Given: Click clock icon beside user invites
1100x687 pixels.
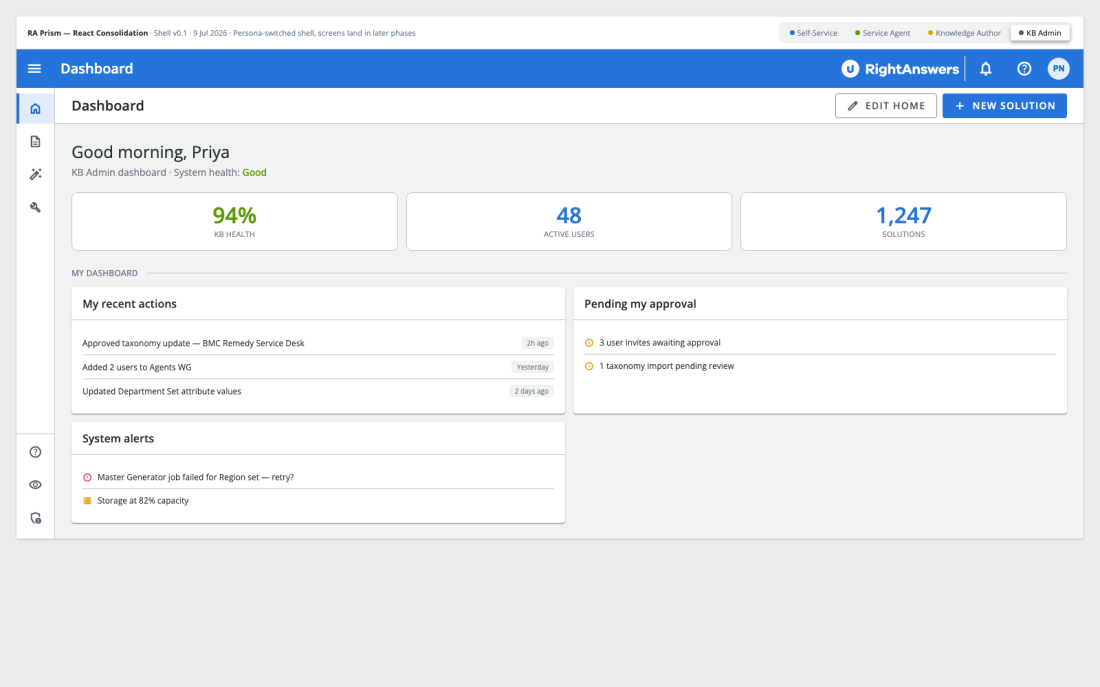Looking at the screenshot, I should point(589,343).
